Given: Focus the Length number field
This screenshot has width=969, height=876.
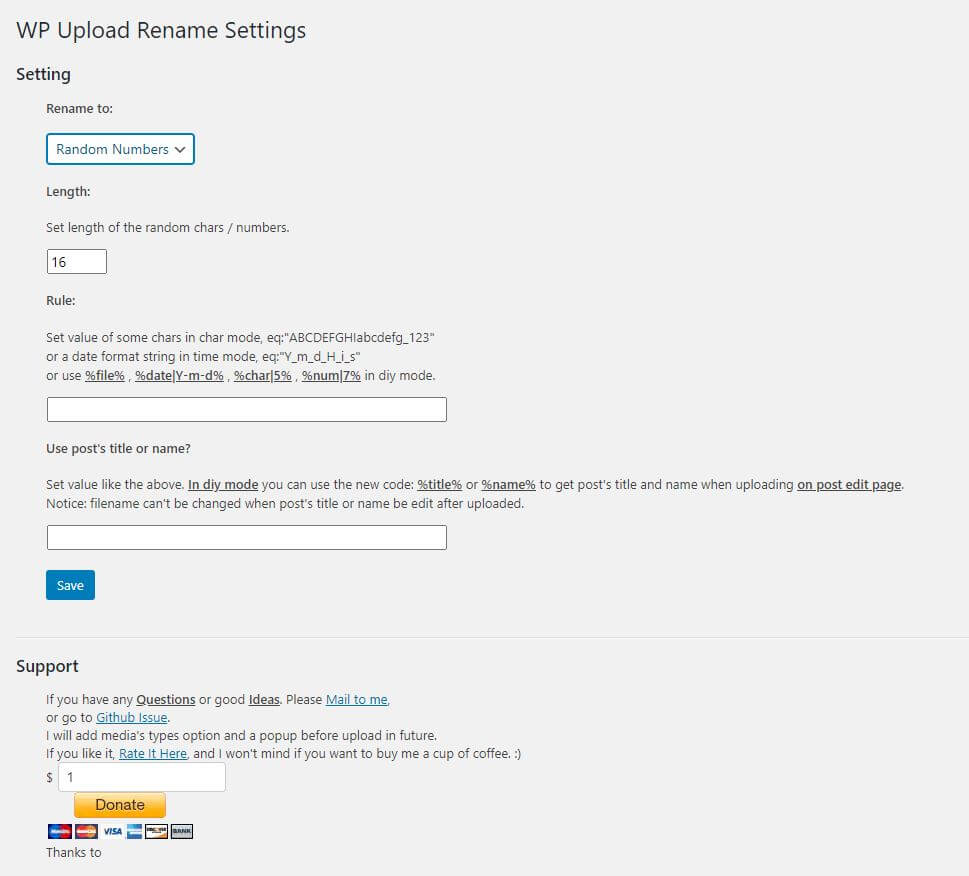Looking at the screenshot, I should click(76, 262).
